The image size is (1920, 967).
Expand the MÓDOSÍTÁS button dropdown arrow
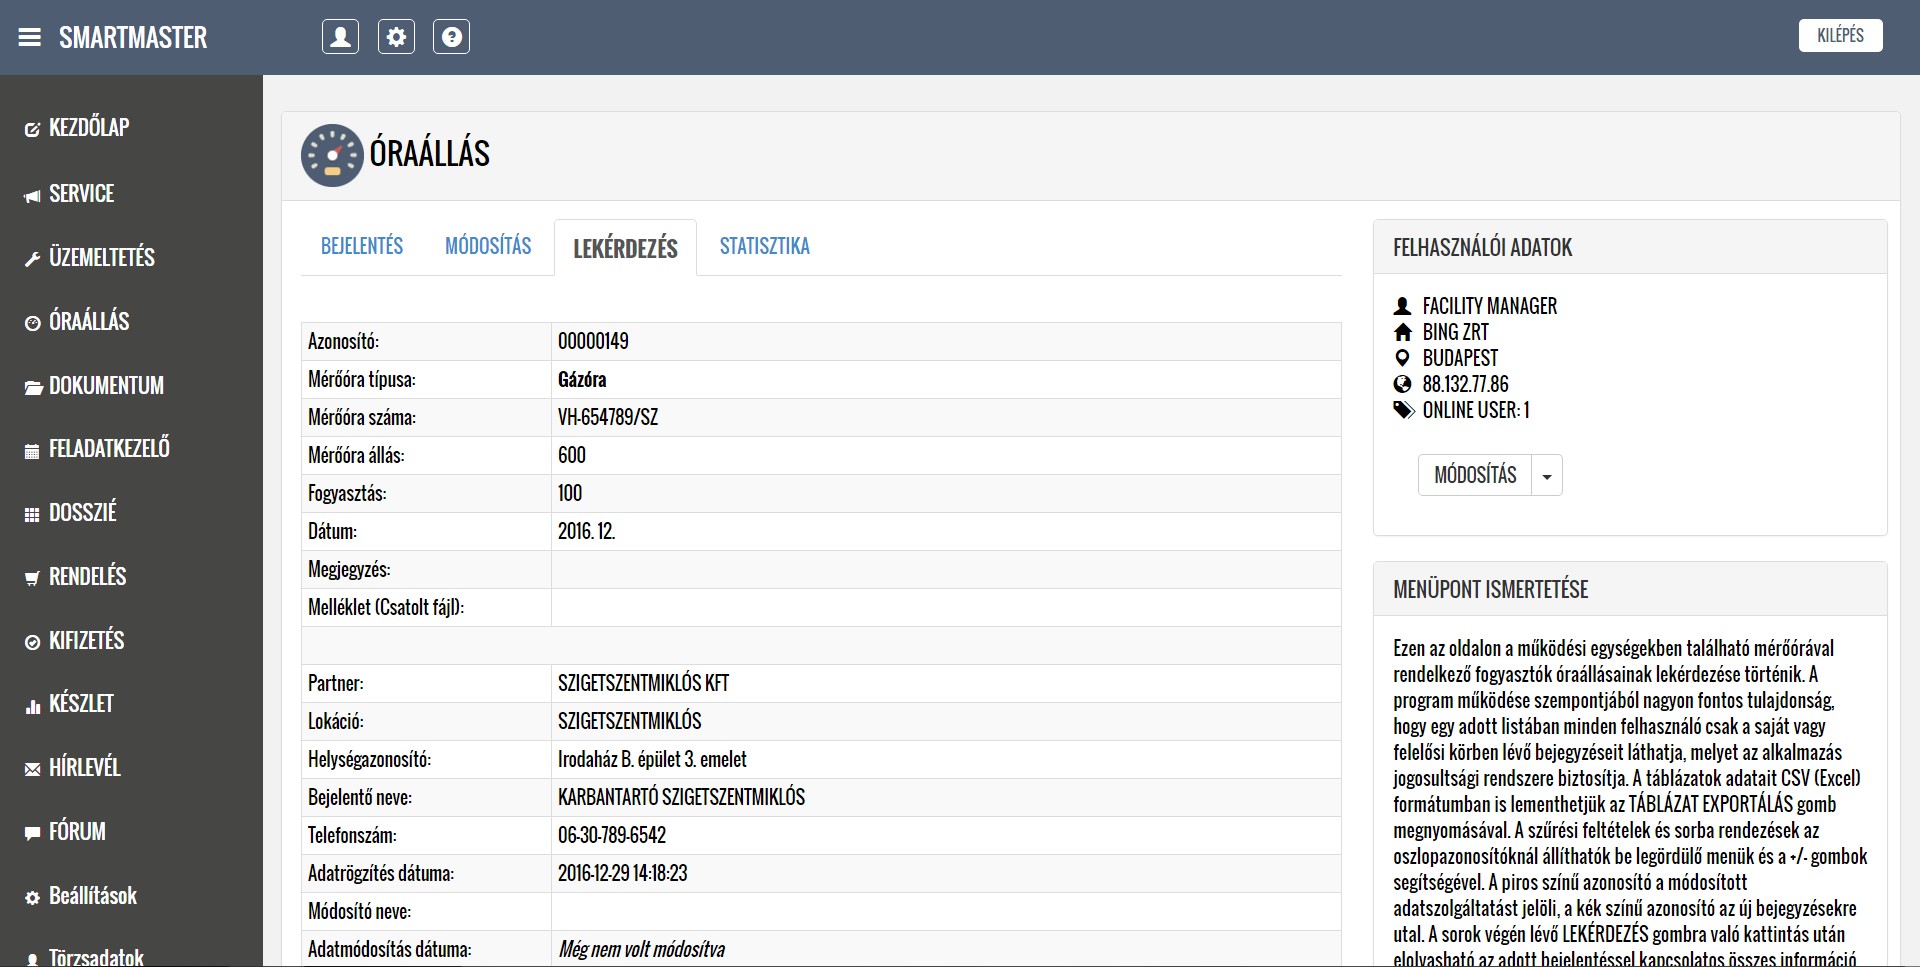pyautogui.click(x=1547, y=476)
